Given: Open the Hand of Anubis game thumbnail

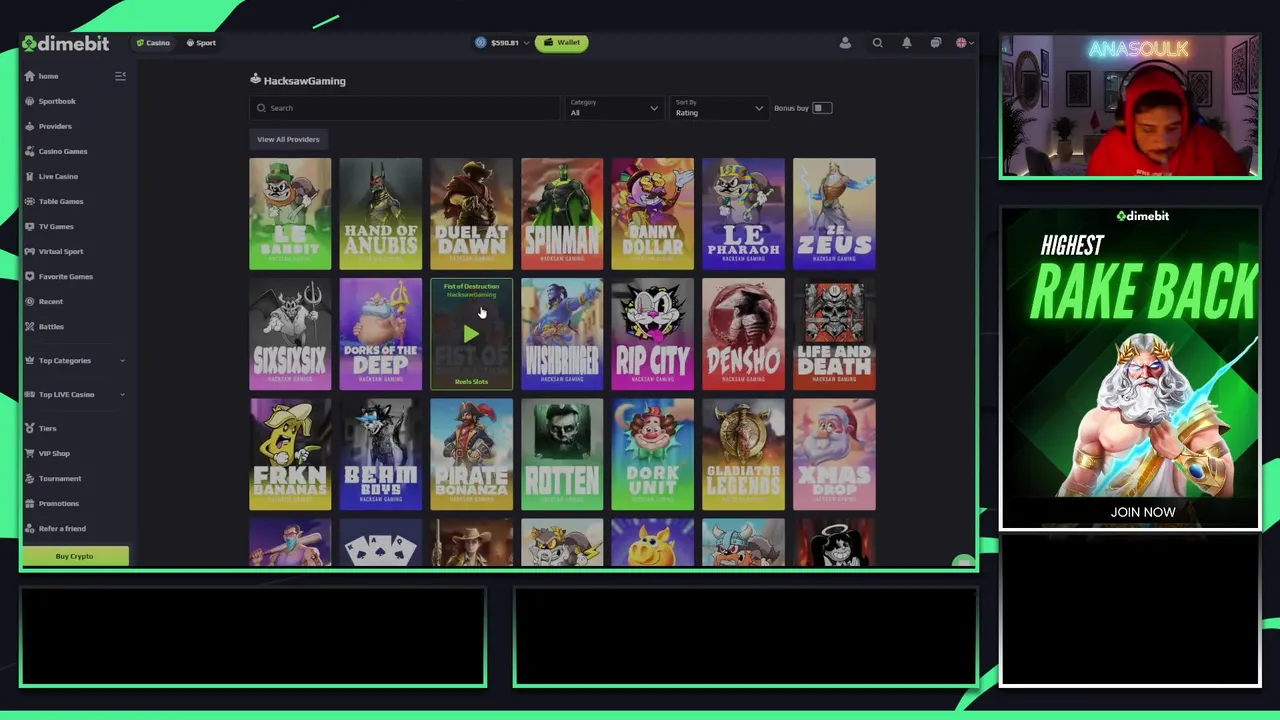Looking at the screenshot, I should 380,214.
